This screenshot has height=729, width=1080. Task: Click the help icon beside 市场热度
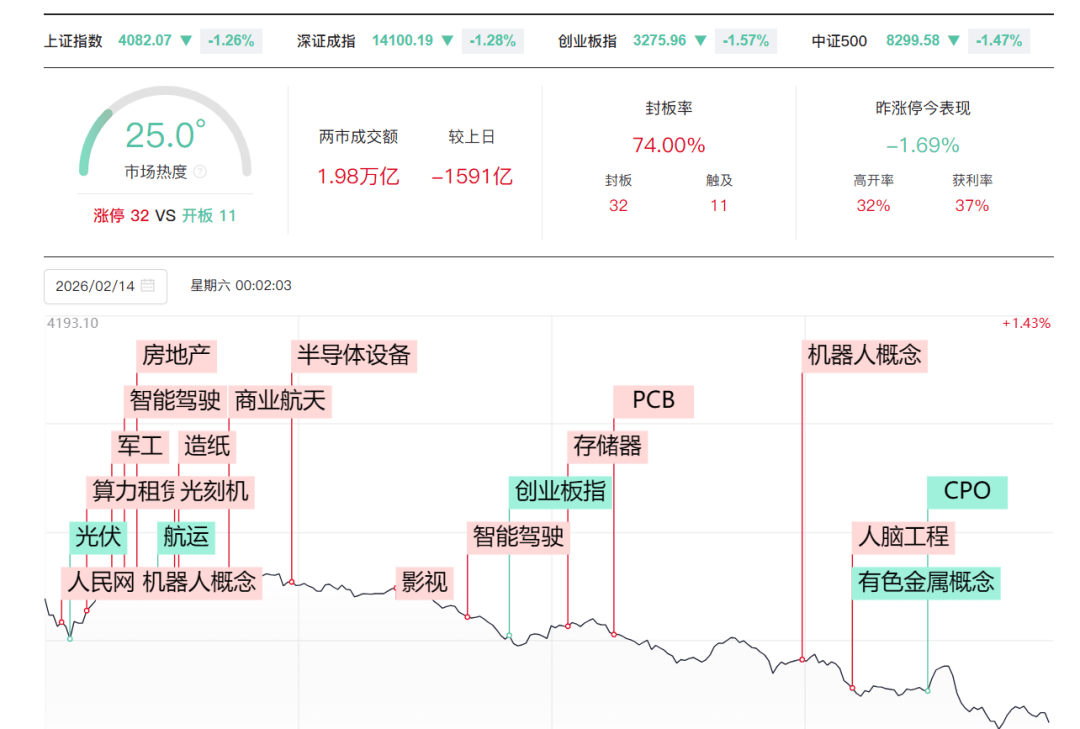200,172
